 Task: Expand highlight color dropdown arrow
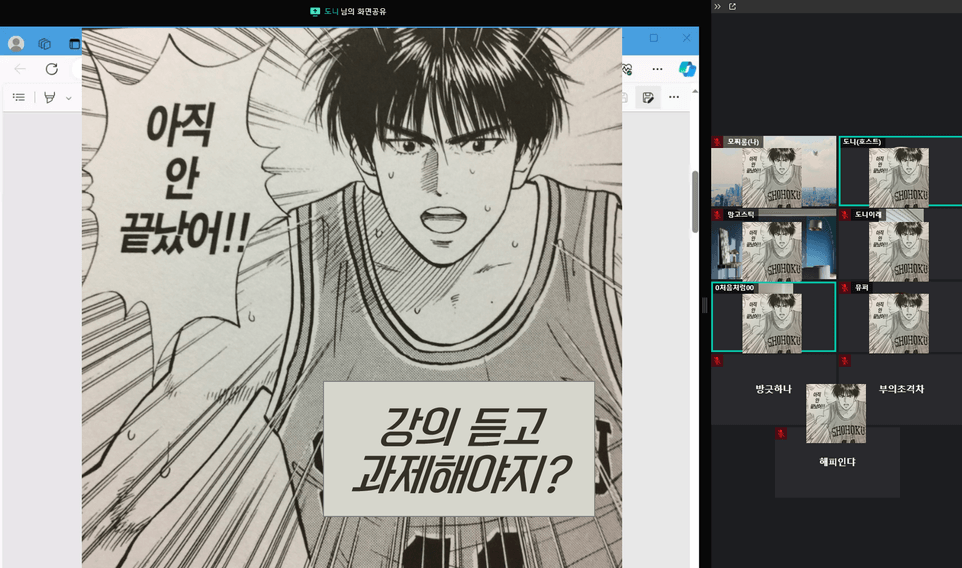(x=69, y=98)
